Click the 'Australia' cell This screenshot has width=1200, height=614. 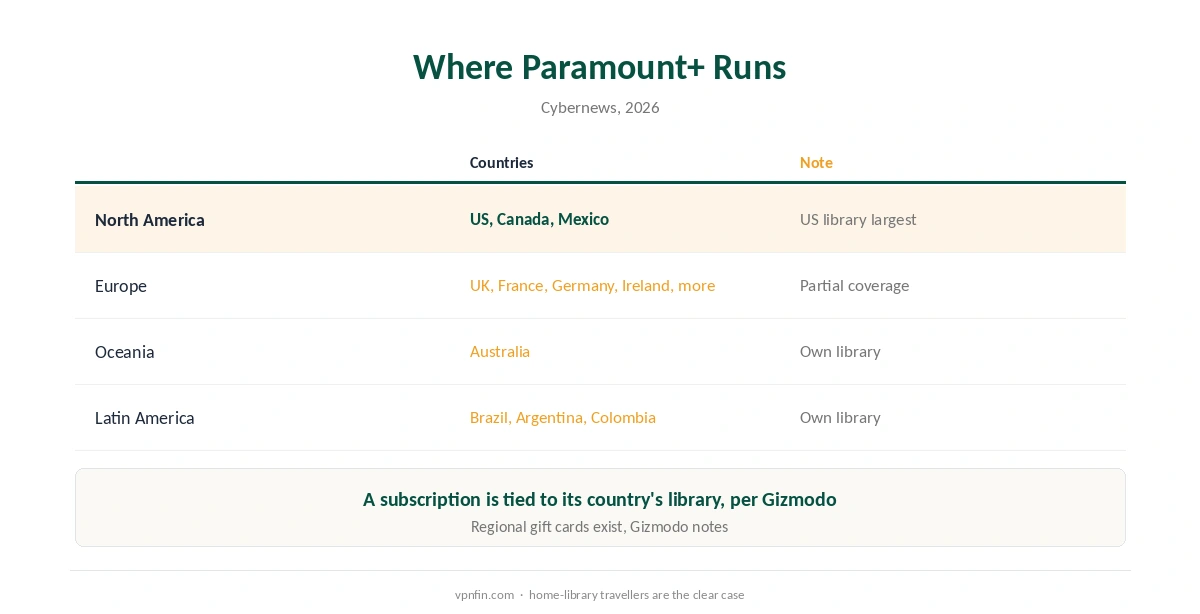click(500, 351)
